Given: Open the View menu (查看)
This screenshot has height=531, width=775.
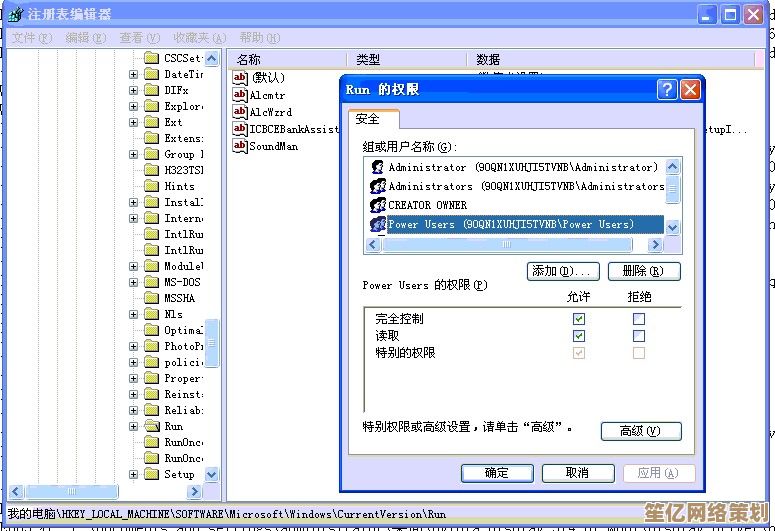Looking at the screenshot, I should (x=139, y=38).
